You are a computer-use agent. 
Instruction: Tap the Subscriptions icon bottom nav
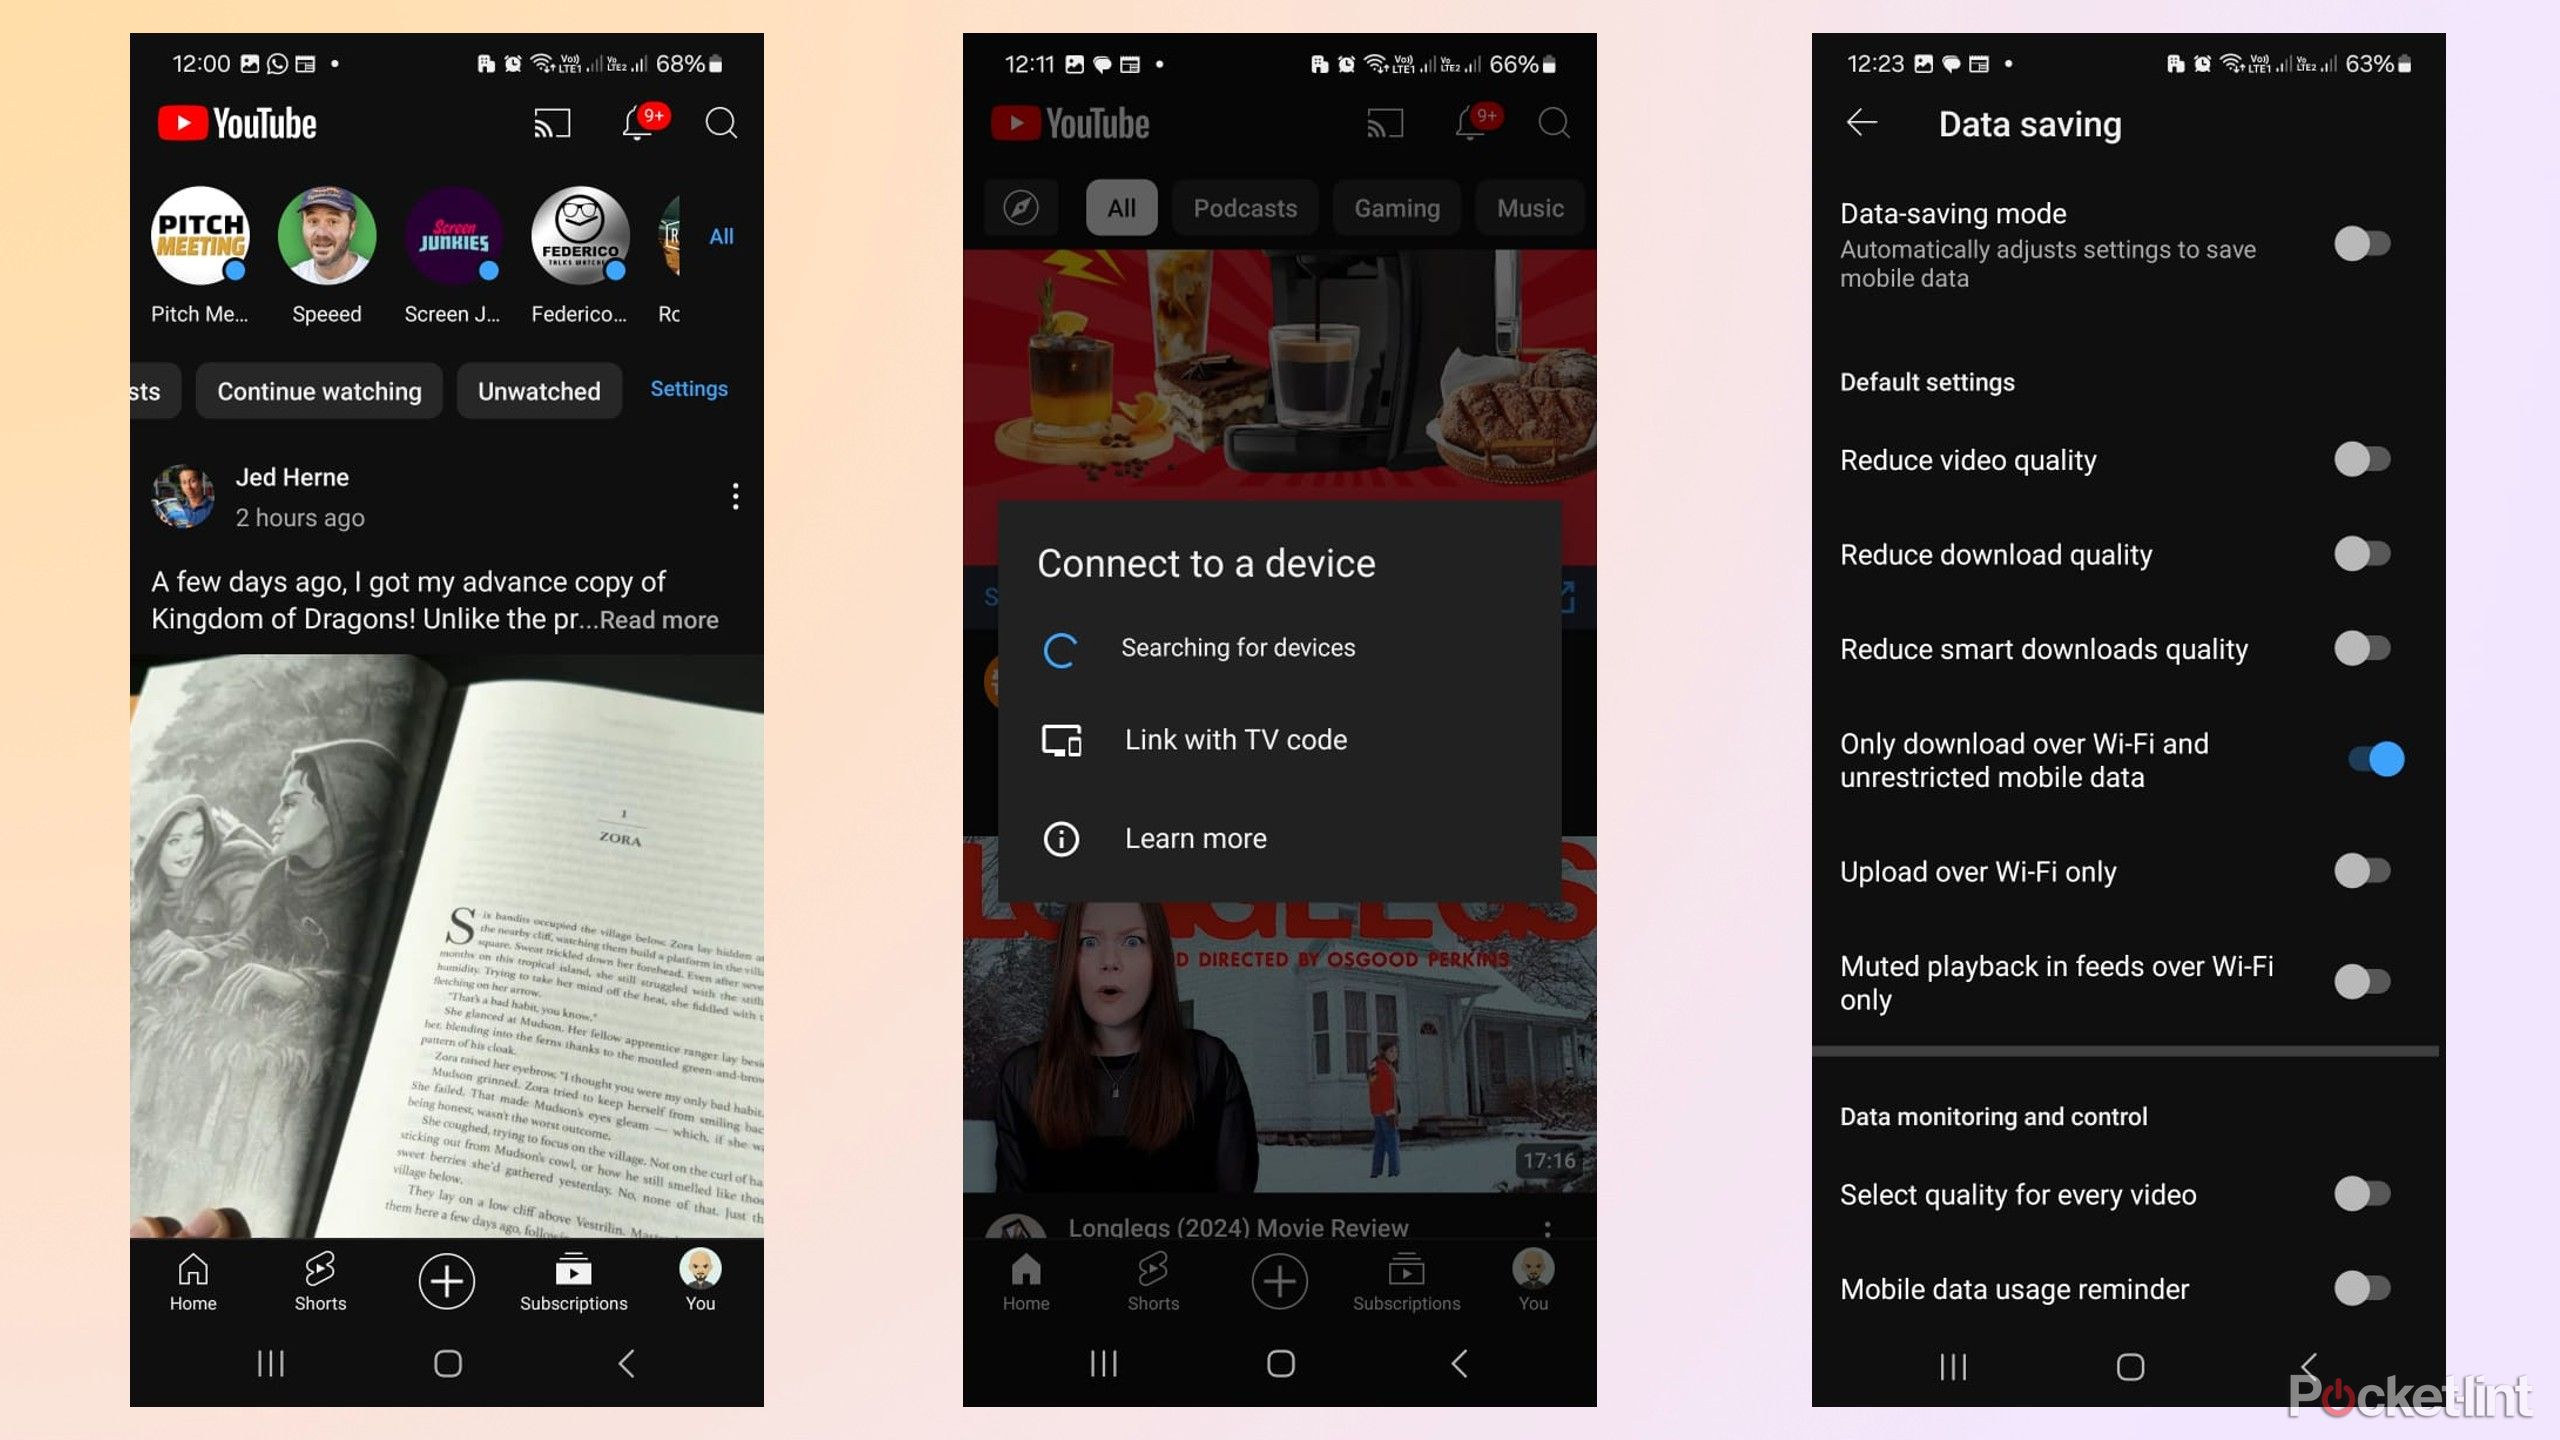pyautogui.click(x=573, y=1280)
